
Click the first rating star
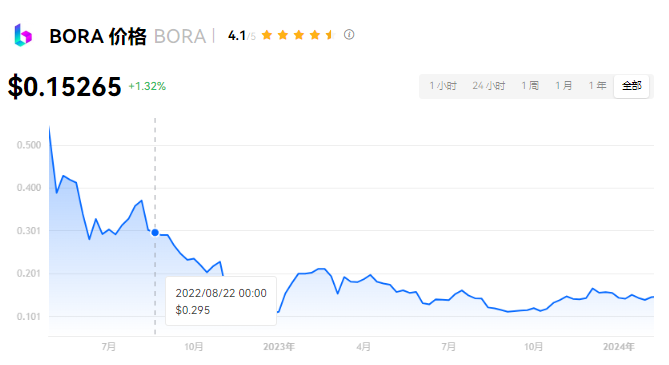point(267,35)
